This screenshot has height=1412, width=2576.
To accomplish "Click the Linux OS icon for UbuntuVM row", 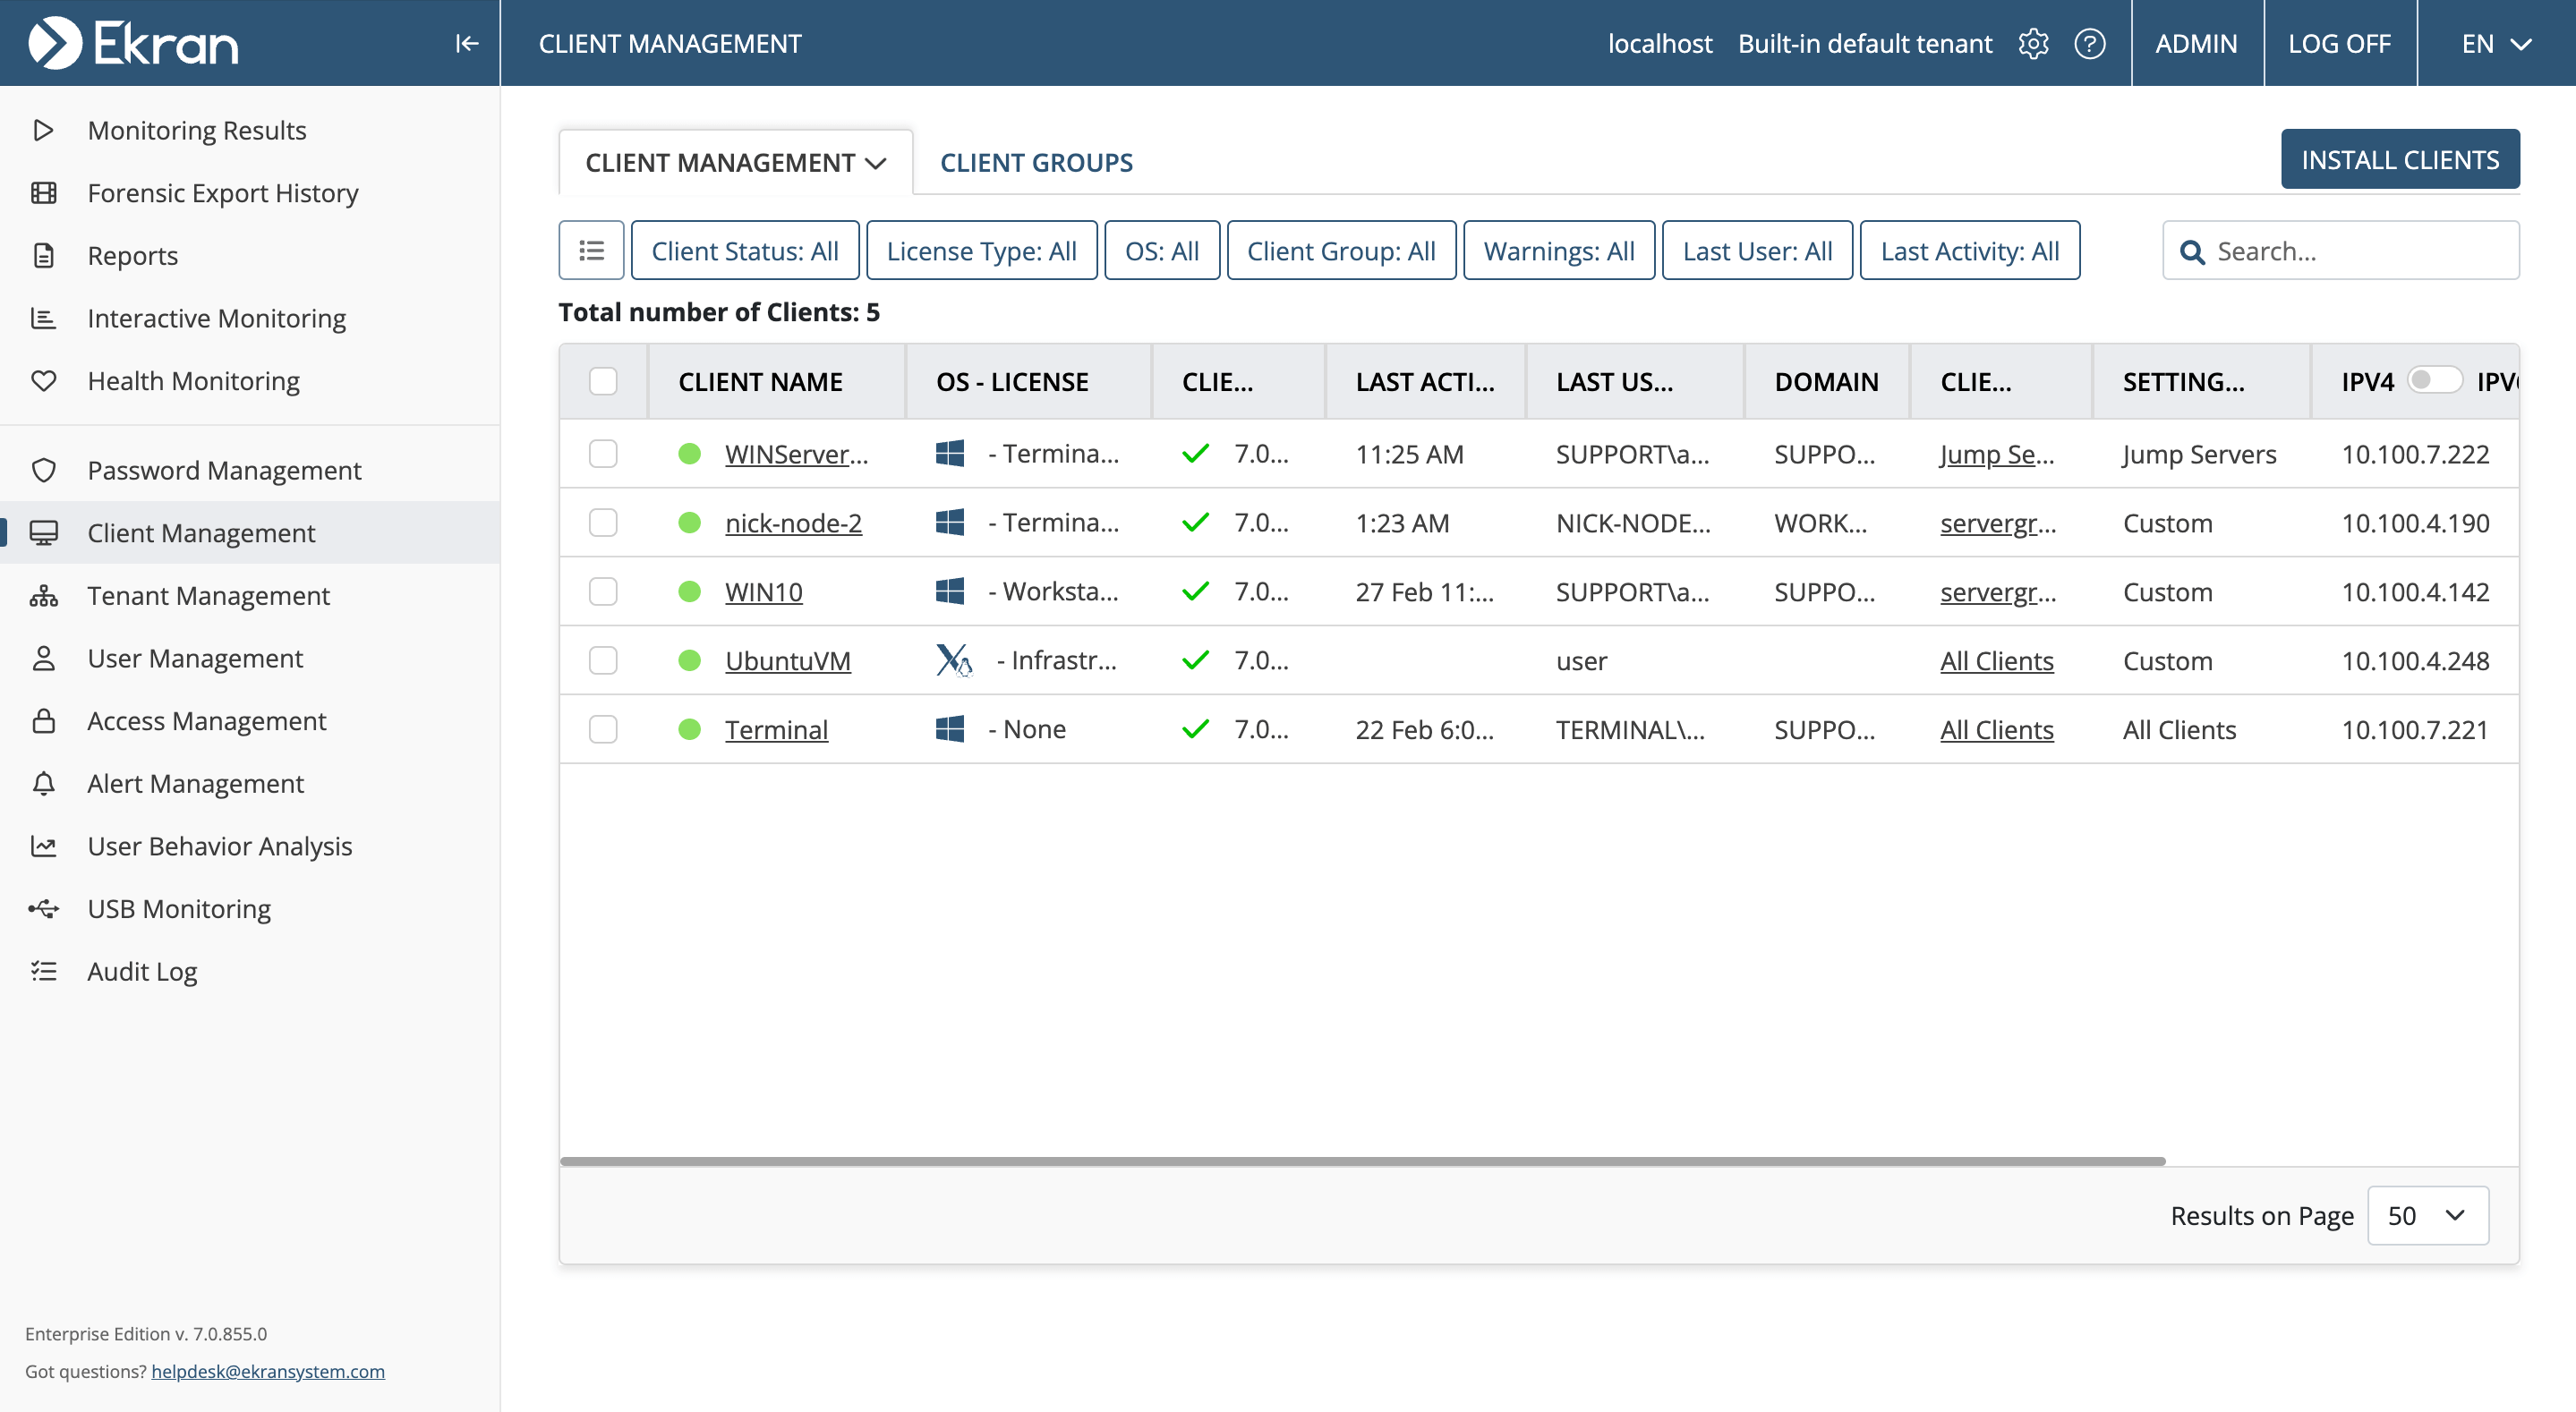I will (953, 660).
